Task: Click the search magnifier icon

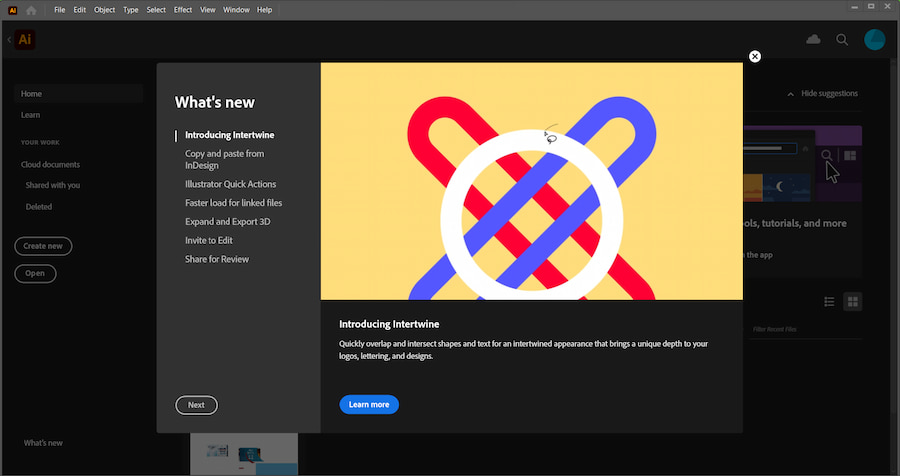Action: [842, 39]
